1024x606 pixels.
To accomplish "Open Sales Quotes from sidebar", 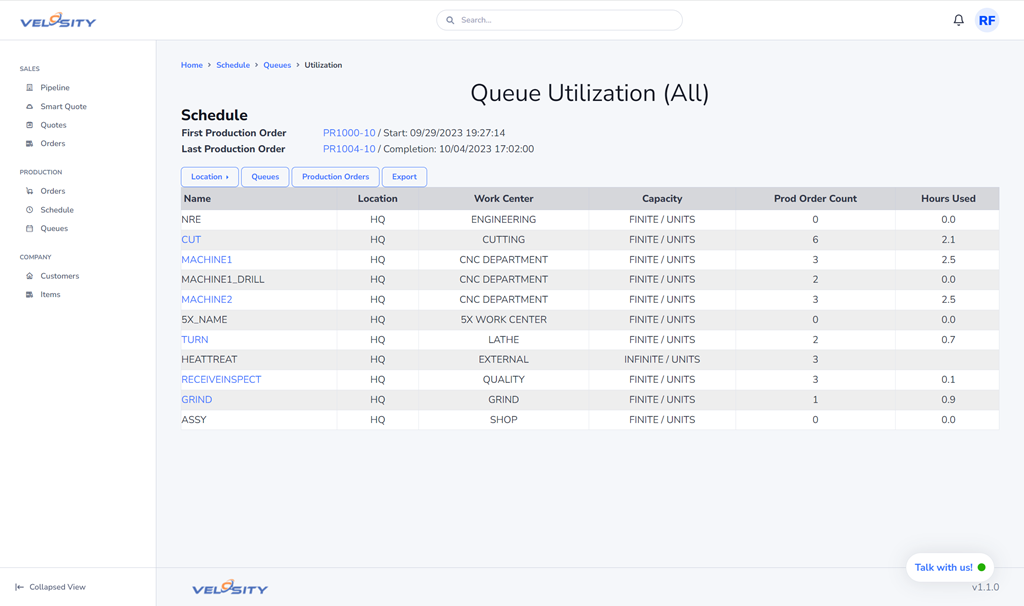I will pos(53,125).
